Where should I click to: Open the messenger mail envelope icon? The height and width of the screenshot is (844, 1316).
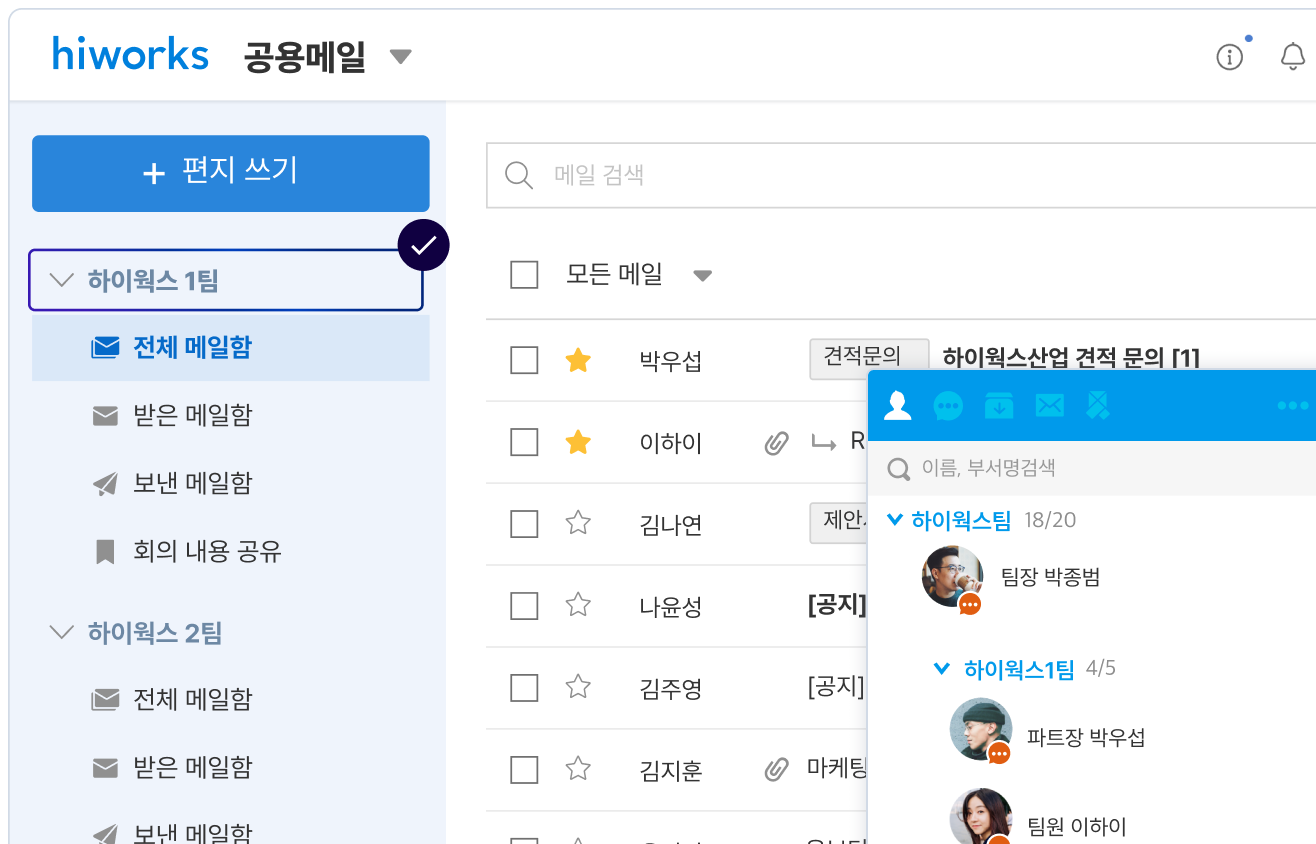tap(1049, 405)
